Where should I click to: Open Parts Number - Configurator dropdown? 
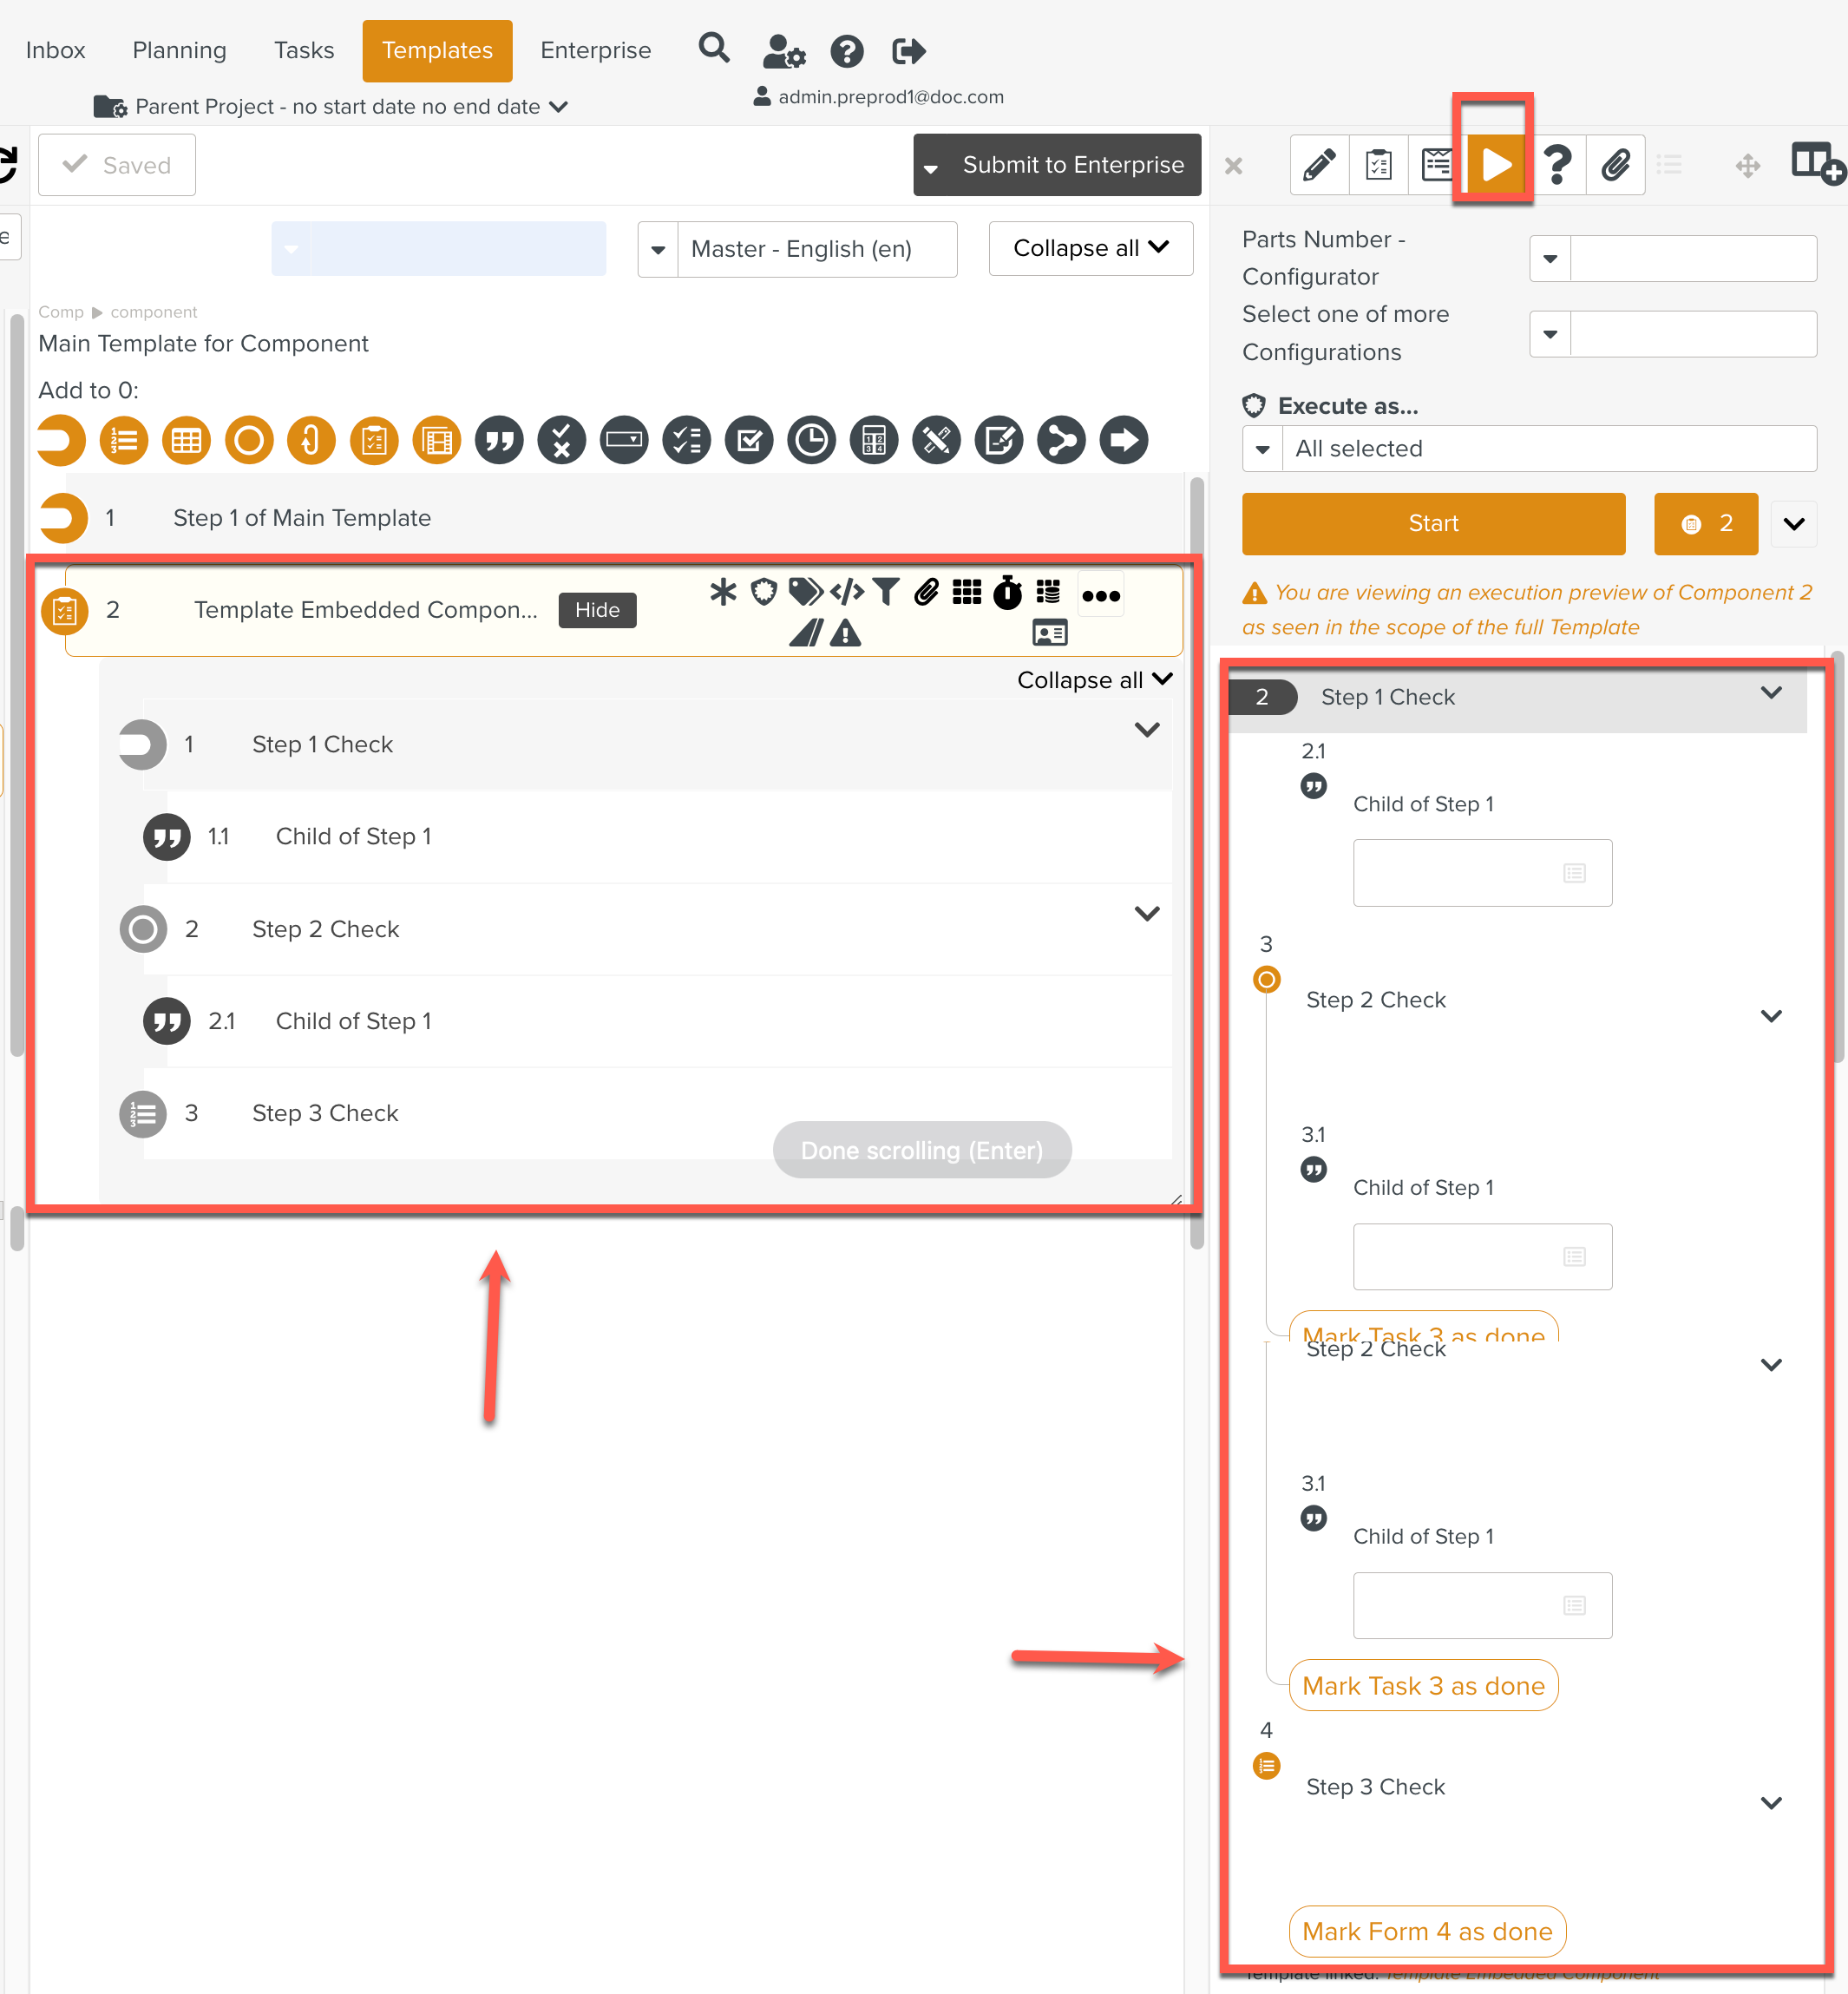1673,258
